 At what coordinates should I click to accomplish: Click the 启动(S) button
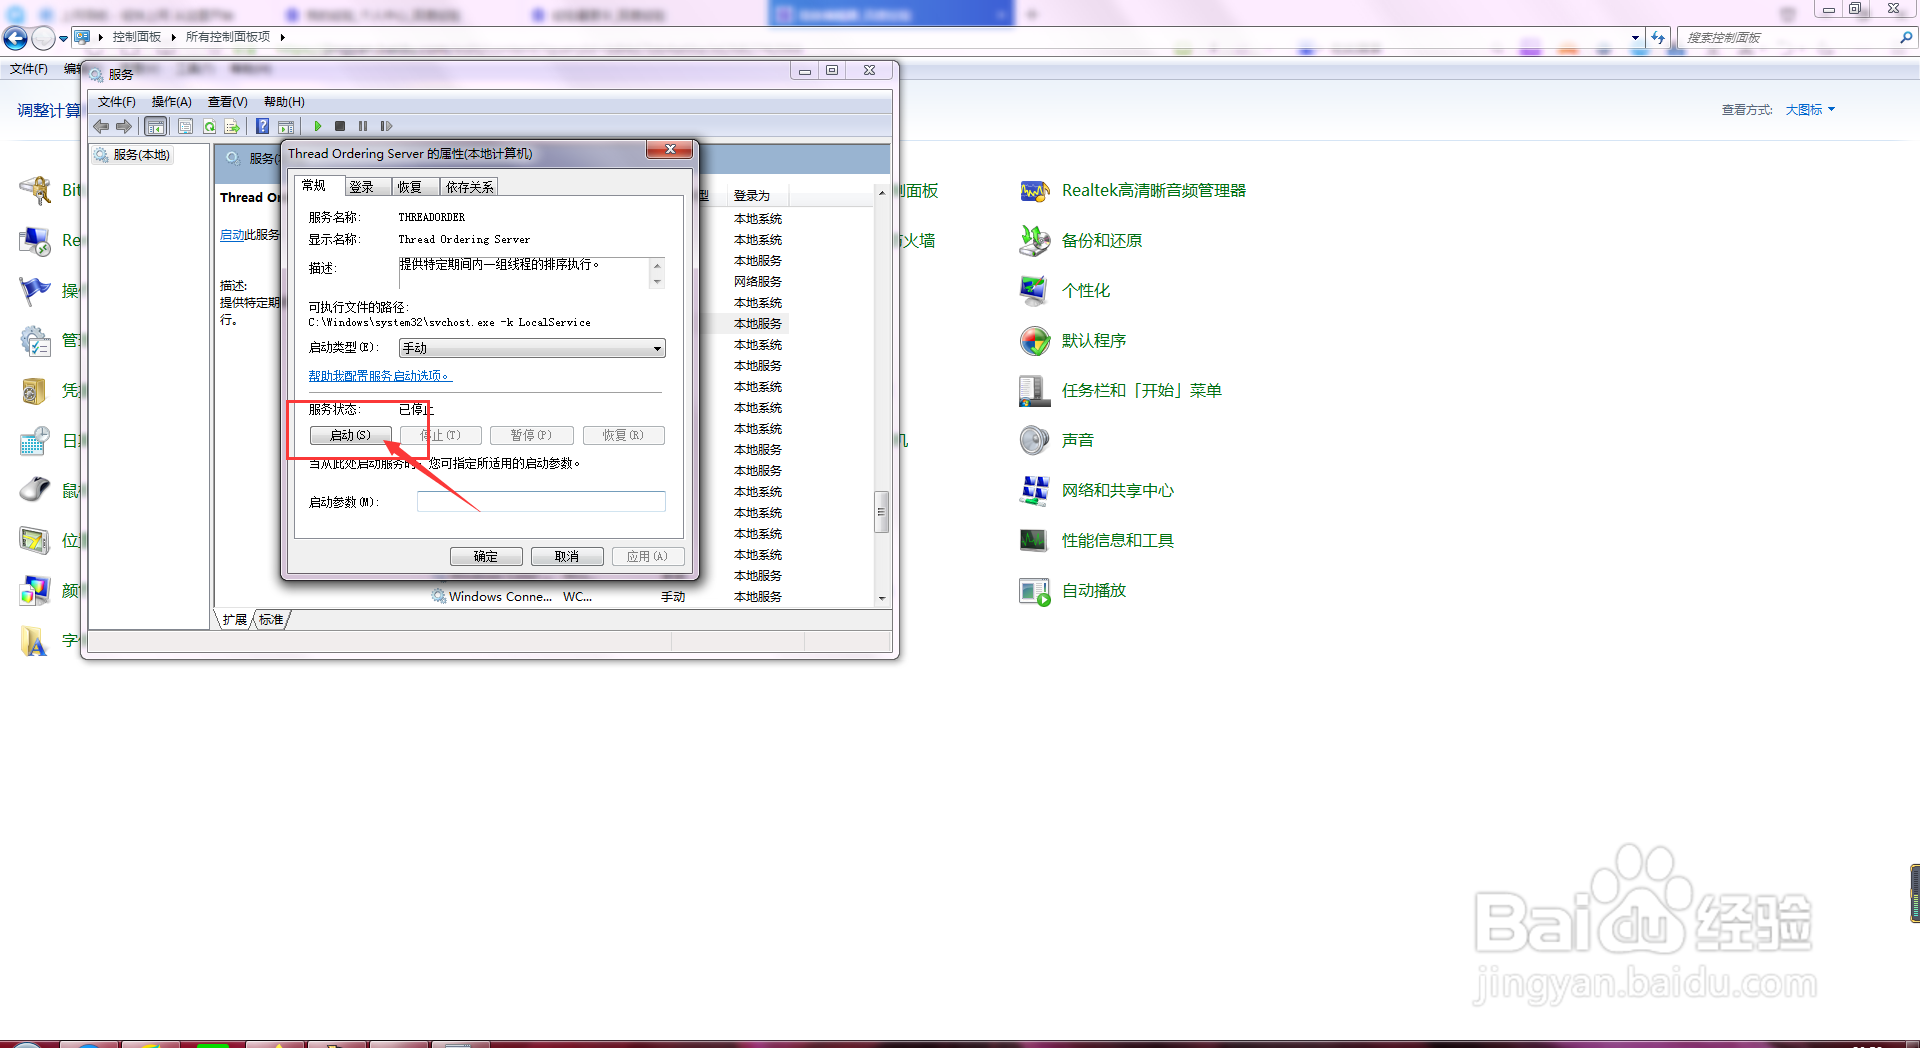[x=350, y=435]
